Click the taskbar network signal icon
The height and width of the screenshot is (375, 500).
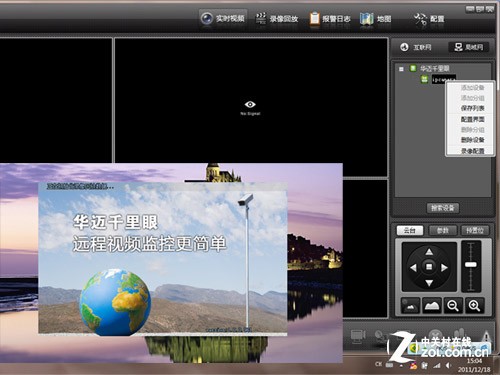click(437, 366)
